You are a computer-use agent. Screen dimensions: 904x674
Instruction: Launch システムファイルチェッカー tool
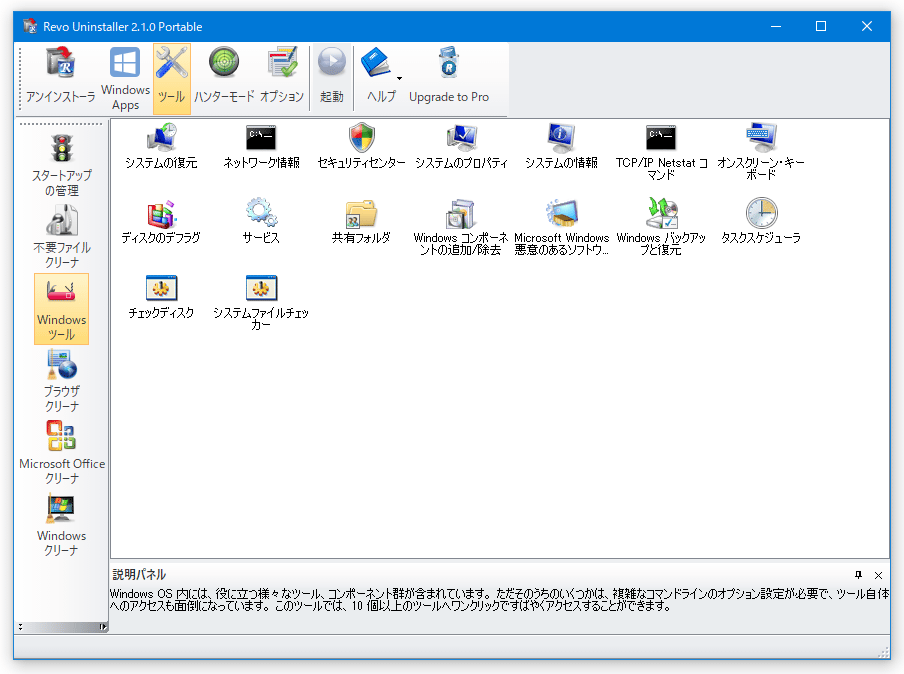click(x=261, y=302)
